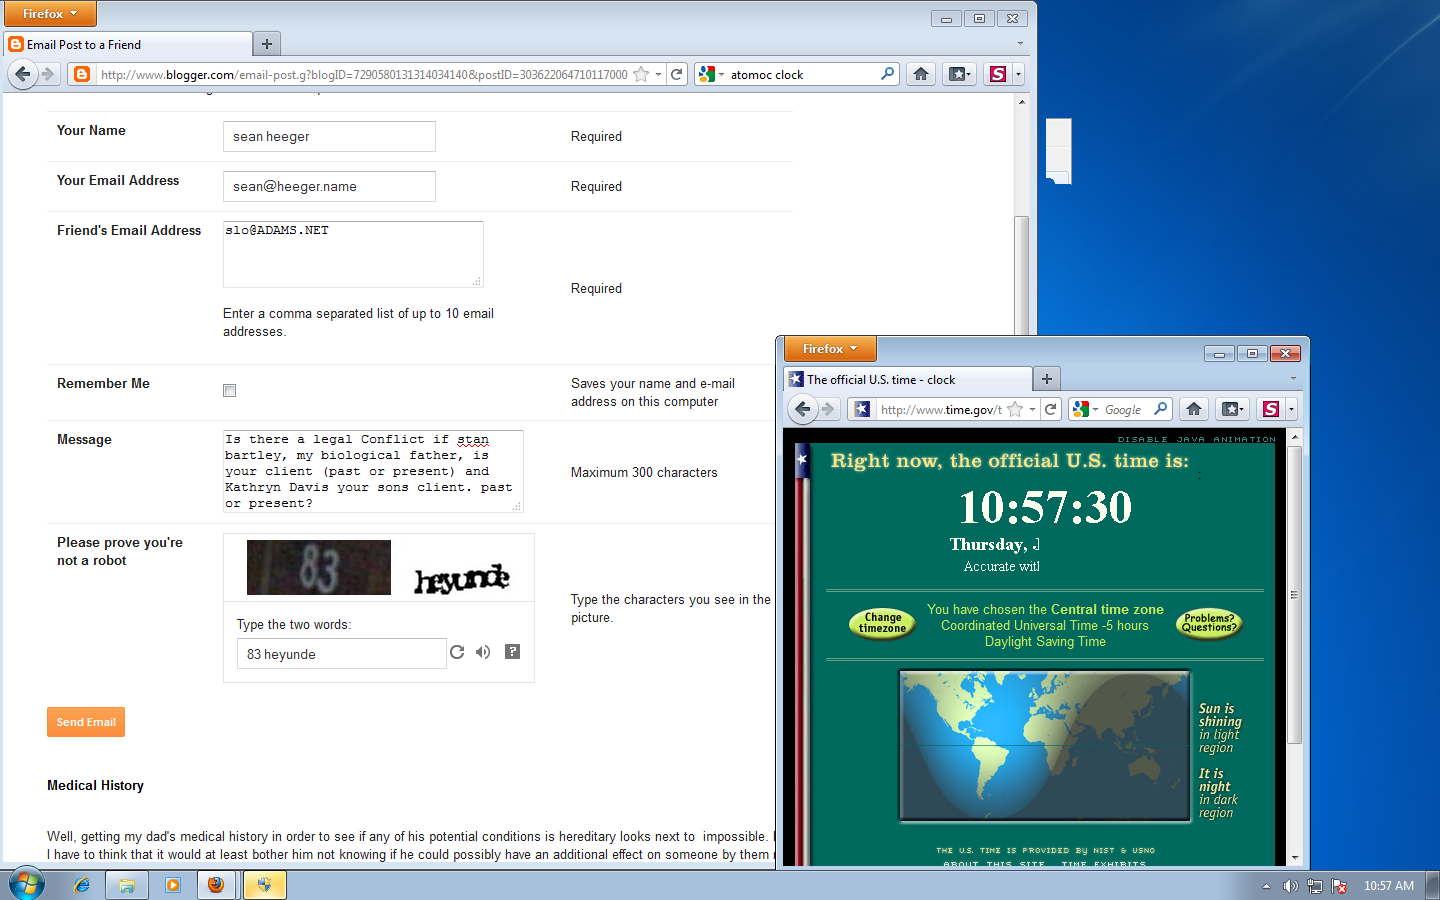1440x900 pixels.
Task: Play the audio captcha challenge
Action: click(x=483, y=652)
